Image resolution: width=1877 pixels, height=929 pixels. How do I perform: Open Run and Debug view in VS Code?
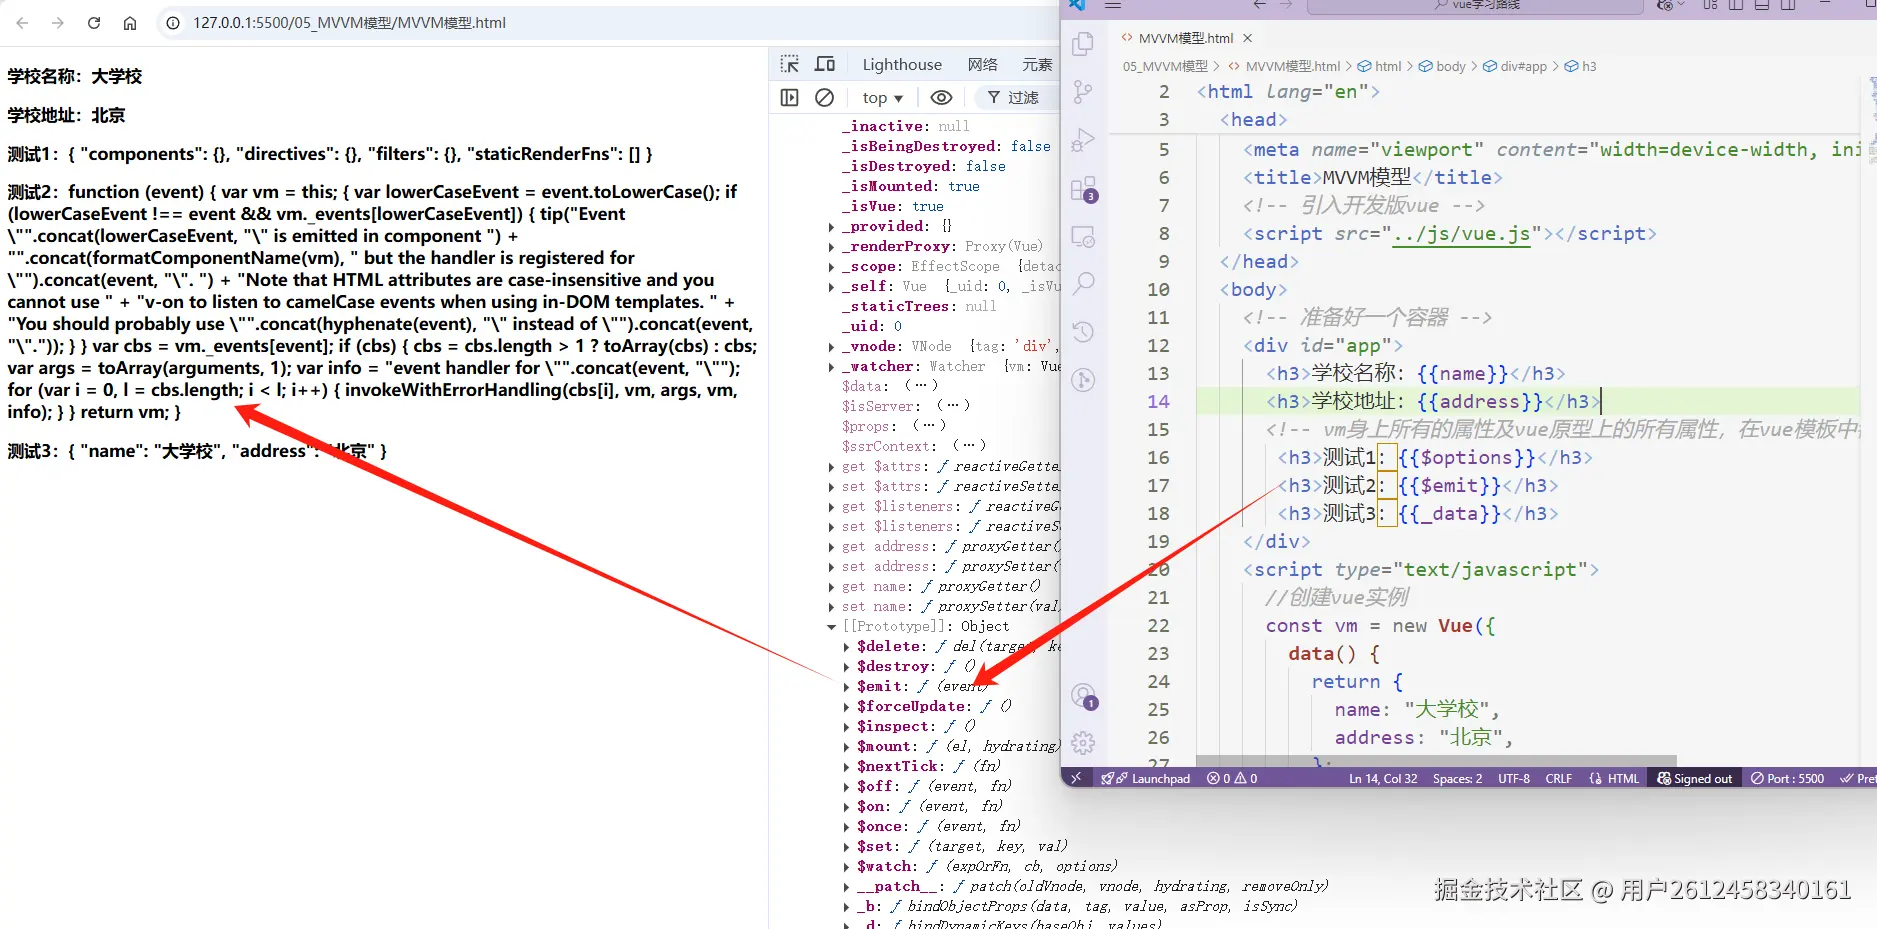pos(1083,140)
